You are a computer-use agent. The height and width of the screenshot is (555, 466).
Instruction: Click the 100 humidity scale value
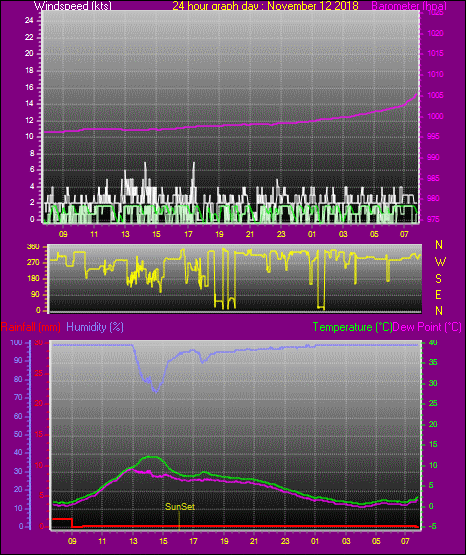[16, 342]
